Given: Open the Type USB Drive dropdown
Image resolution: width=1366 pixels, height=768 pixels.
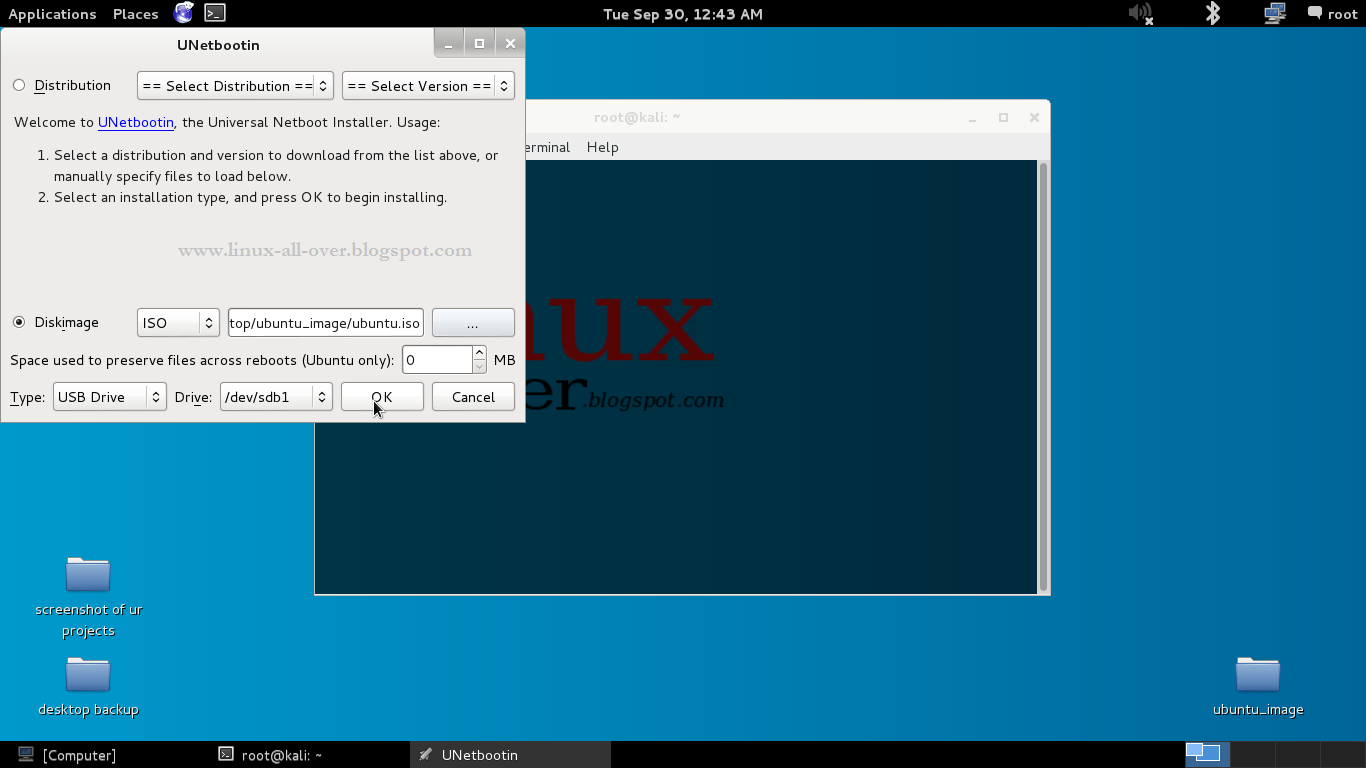Looking at the screenshot, I should (x=110, y=397).
